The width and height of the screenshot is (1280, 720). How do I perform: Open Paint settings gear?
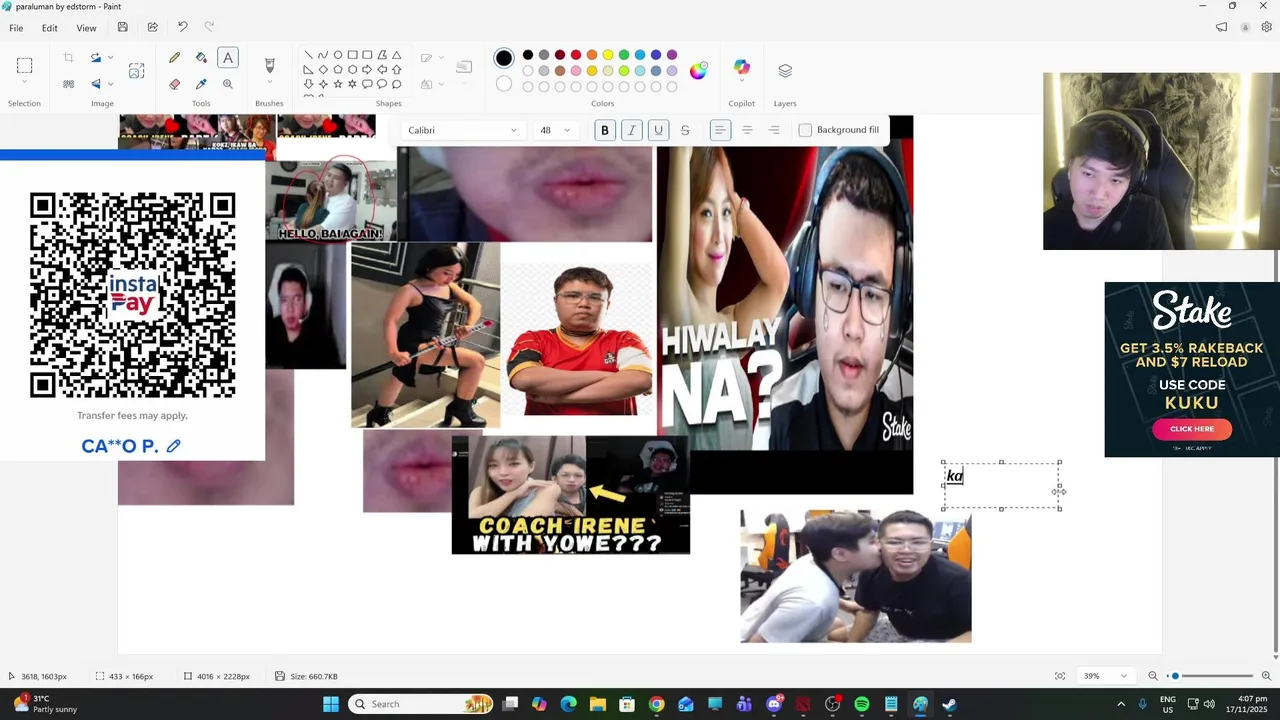point(1266,28)
